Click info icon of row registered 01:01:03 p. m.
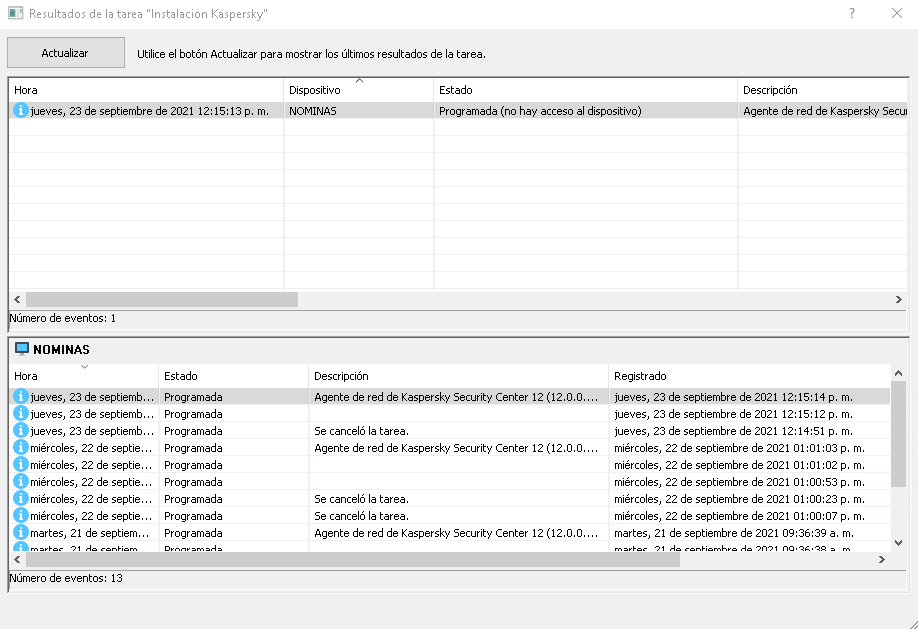The image size is (918, 629). (x=20, y=447)
